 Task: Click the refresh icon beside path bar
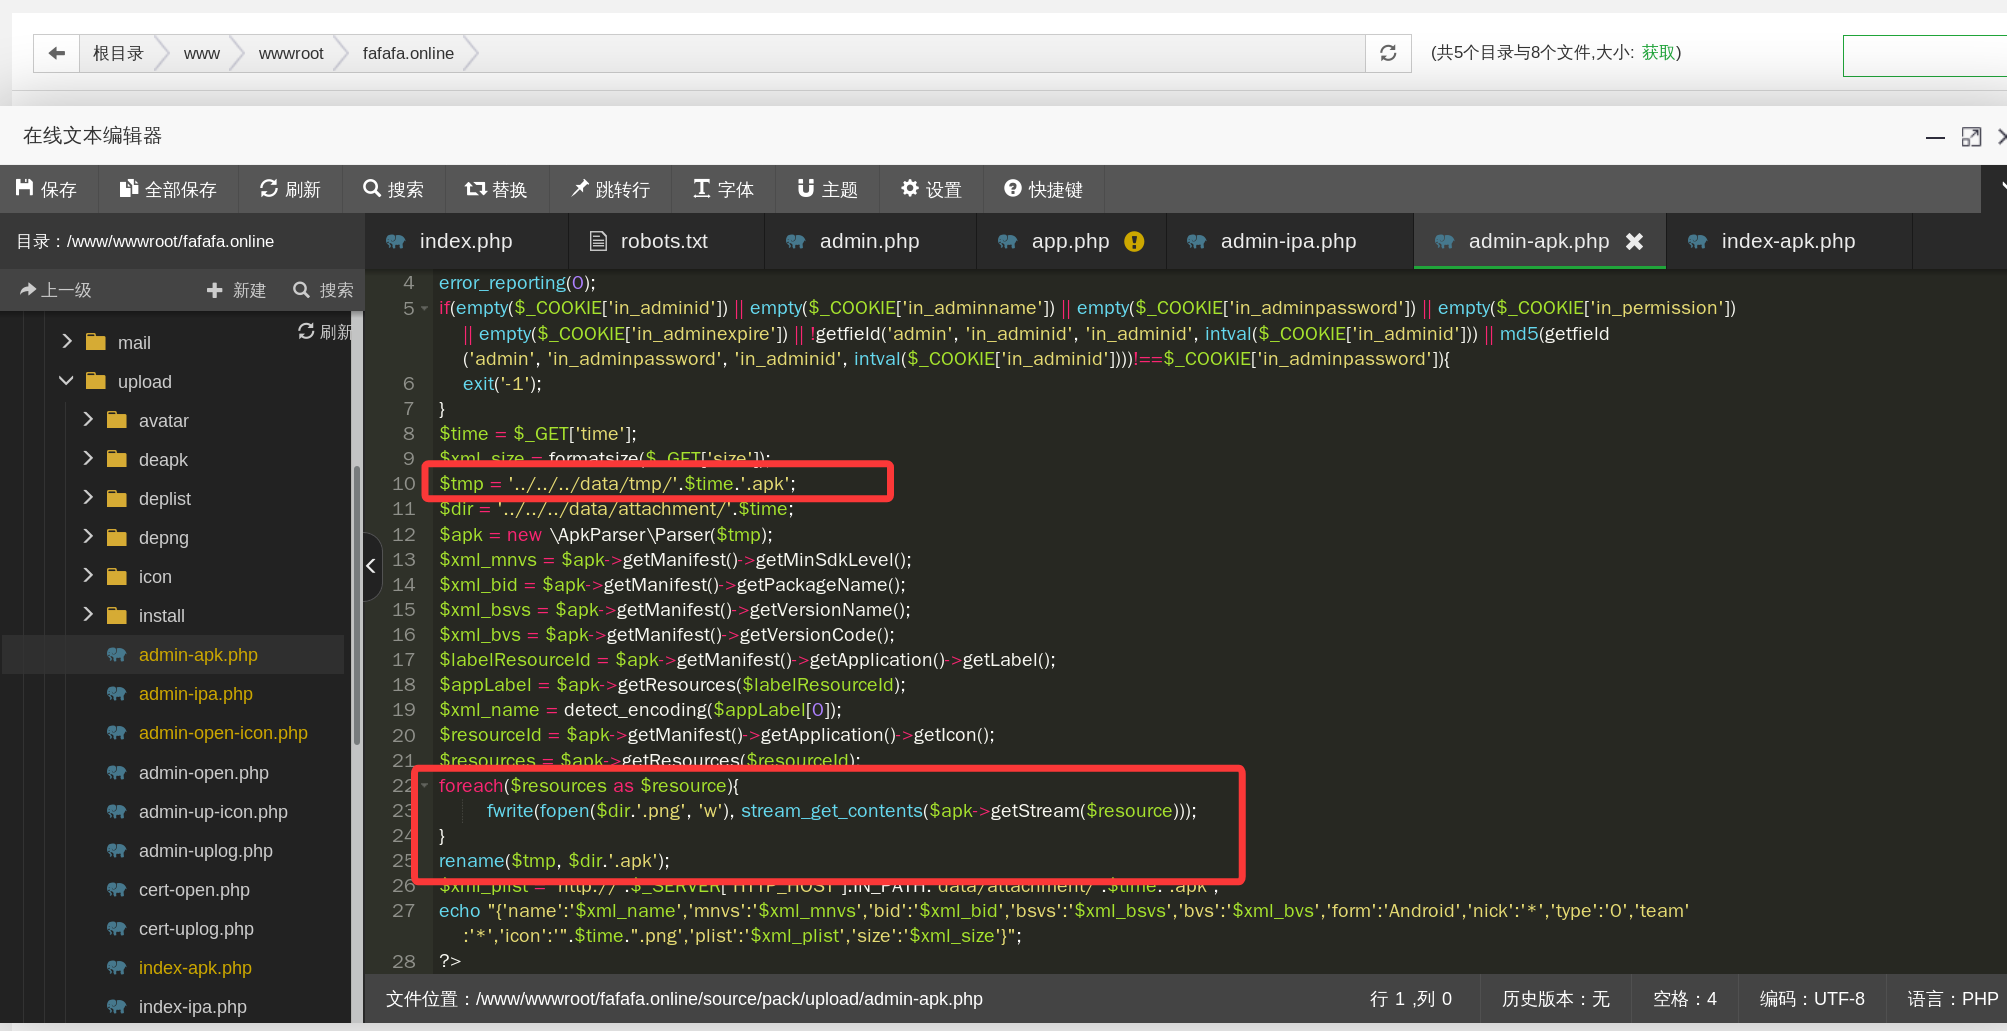click(1388, 53)
